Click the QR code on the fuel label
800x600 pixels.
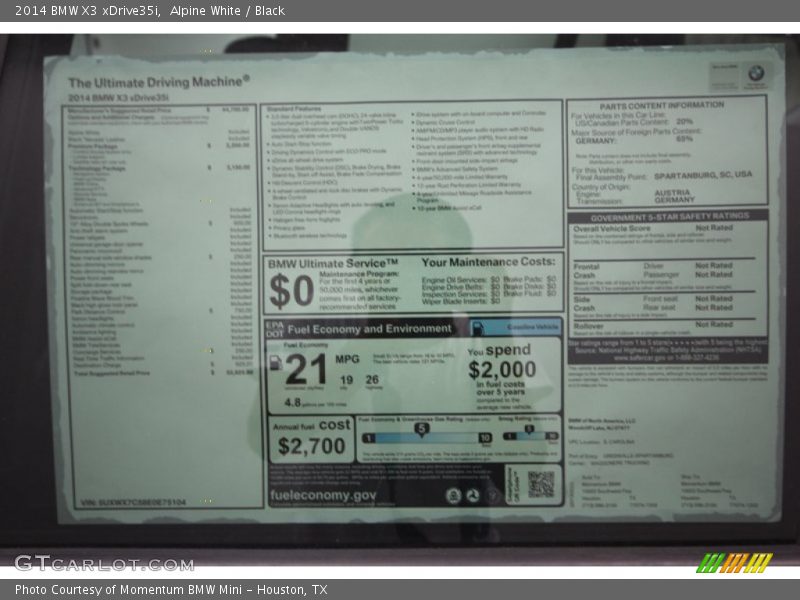tap(541, 484)
